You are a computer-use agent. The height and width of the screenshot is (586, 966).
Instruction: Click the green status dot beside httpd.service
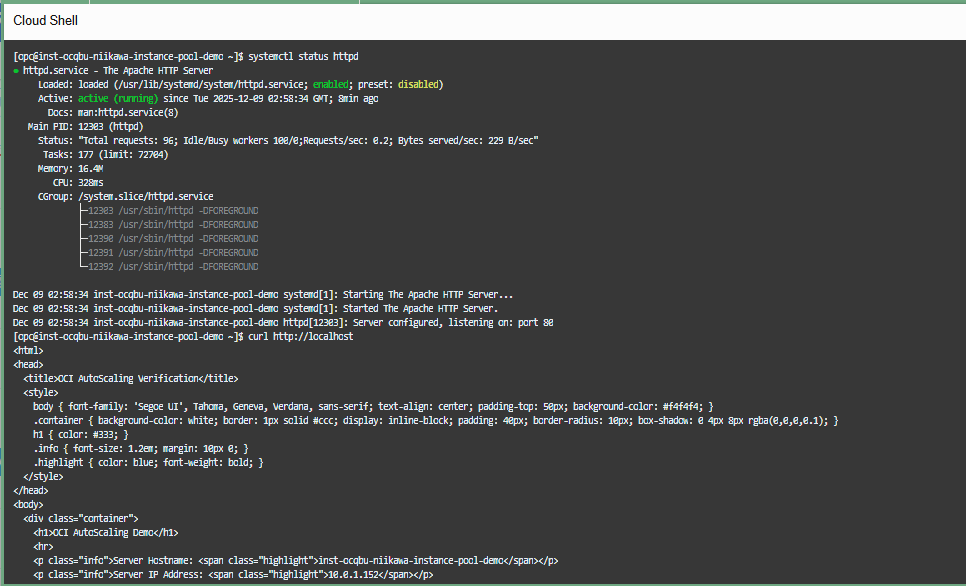(x=16, y=72)
